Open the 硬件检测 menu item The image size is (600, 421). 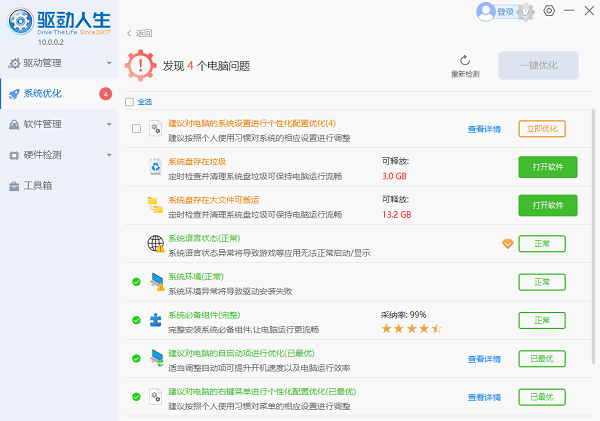tap(59, 155)
